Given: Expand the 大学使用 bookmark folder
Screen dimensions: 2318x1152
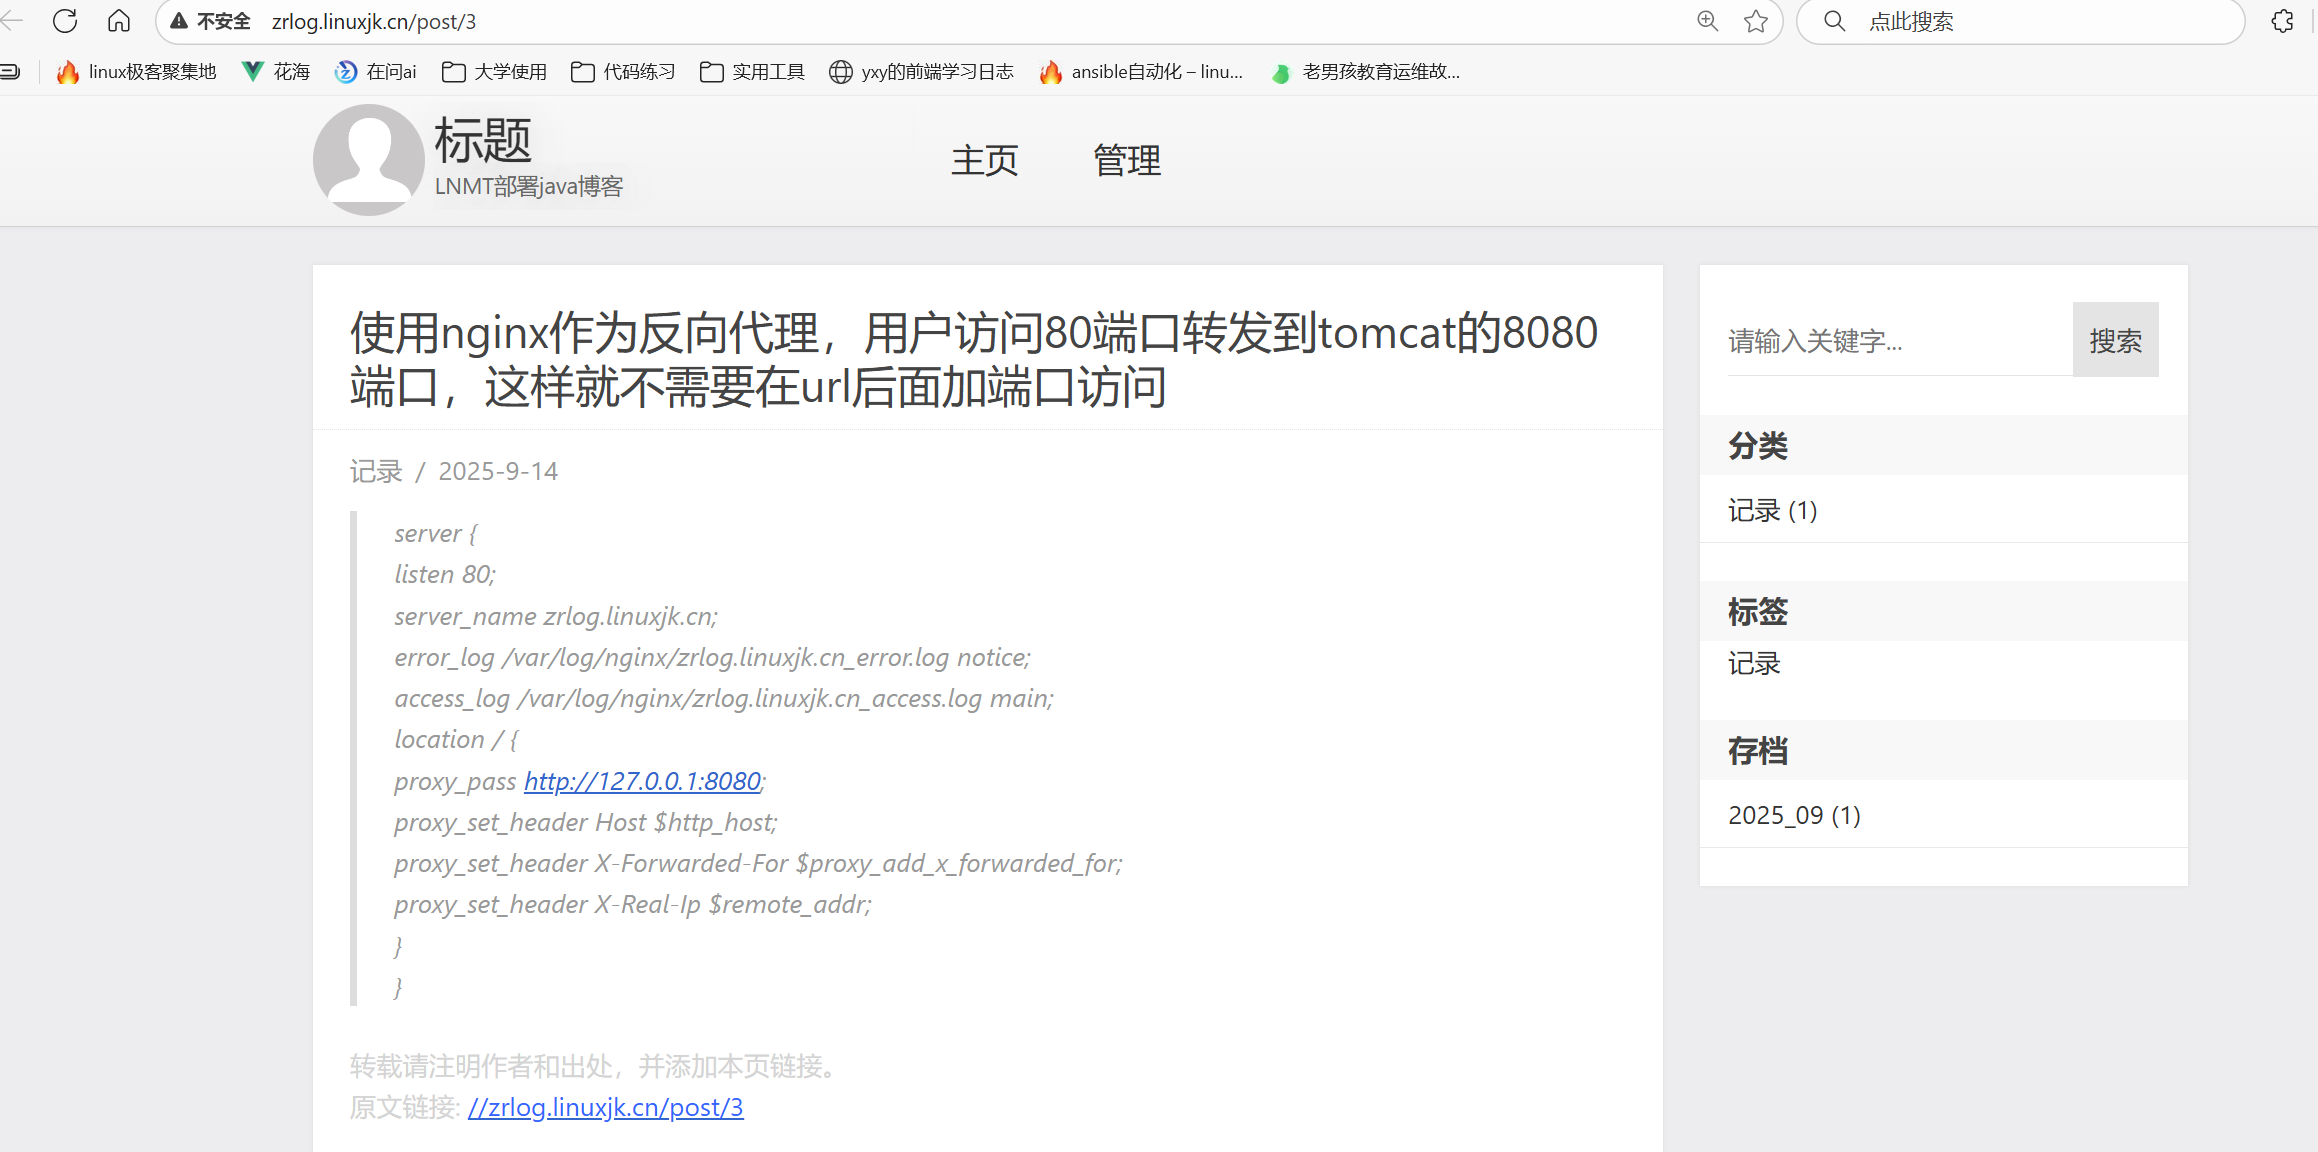Looking at the screenshot, I should click(495, 72).
